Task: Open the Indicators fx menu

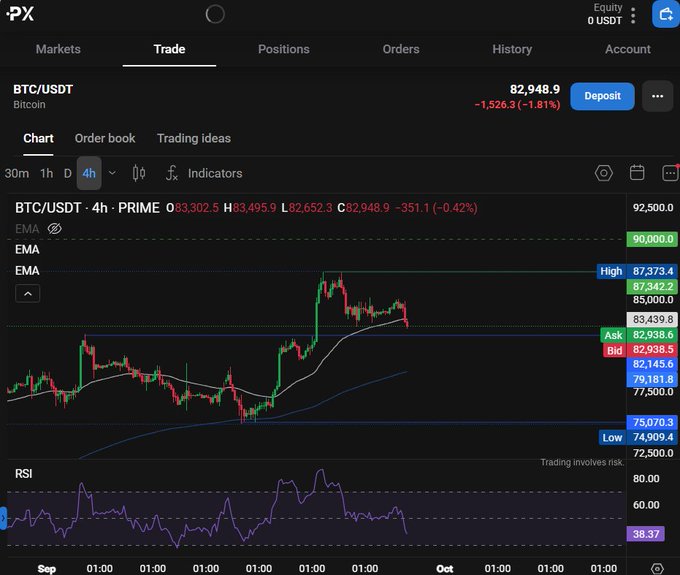Action: tap(204, 173)
